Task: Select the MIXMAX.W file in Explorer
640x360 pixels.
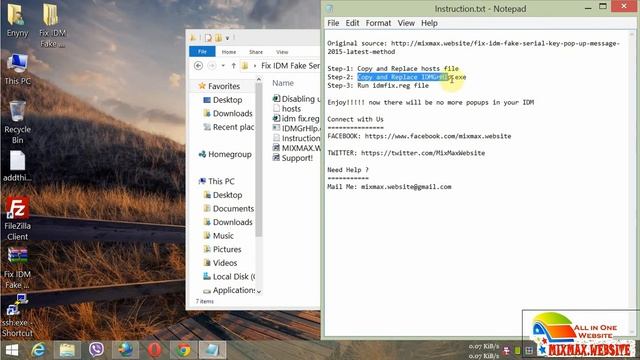Action: coord(296,148)
